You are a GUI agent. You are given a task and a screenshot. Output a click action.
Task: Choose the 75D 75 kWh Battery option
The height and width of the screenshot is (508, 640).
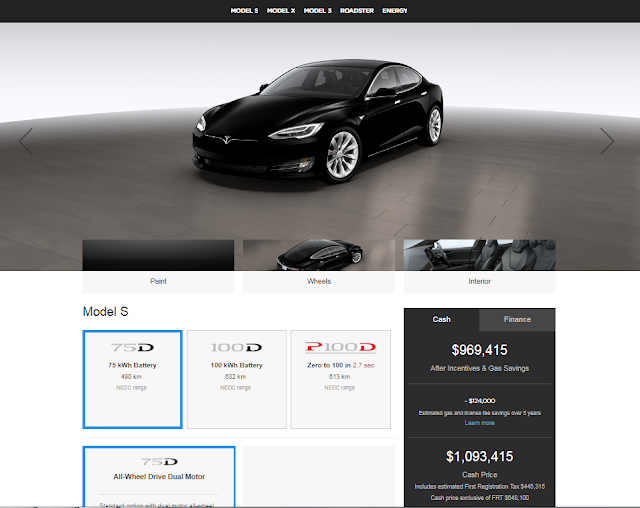coord(133,379)
